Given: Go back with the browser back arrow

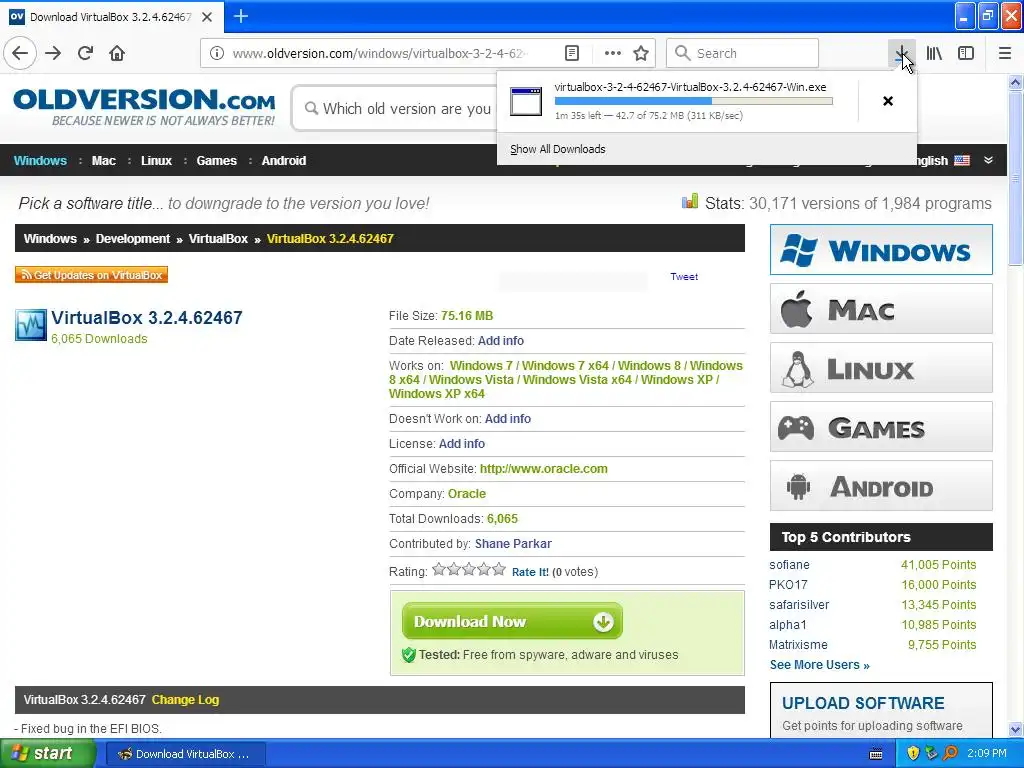Looking at the screenshot, I should (x=20, y=53).
